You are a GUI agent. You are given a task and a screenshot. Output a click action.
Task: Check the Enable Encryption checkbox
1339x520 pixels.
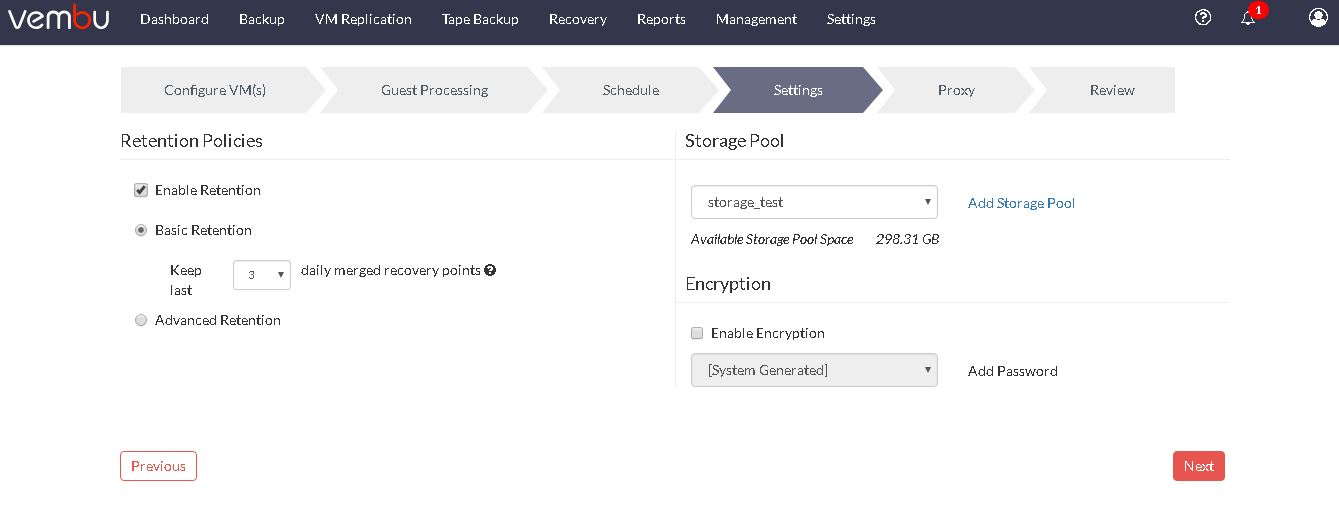point(697,333)
